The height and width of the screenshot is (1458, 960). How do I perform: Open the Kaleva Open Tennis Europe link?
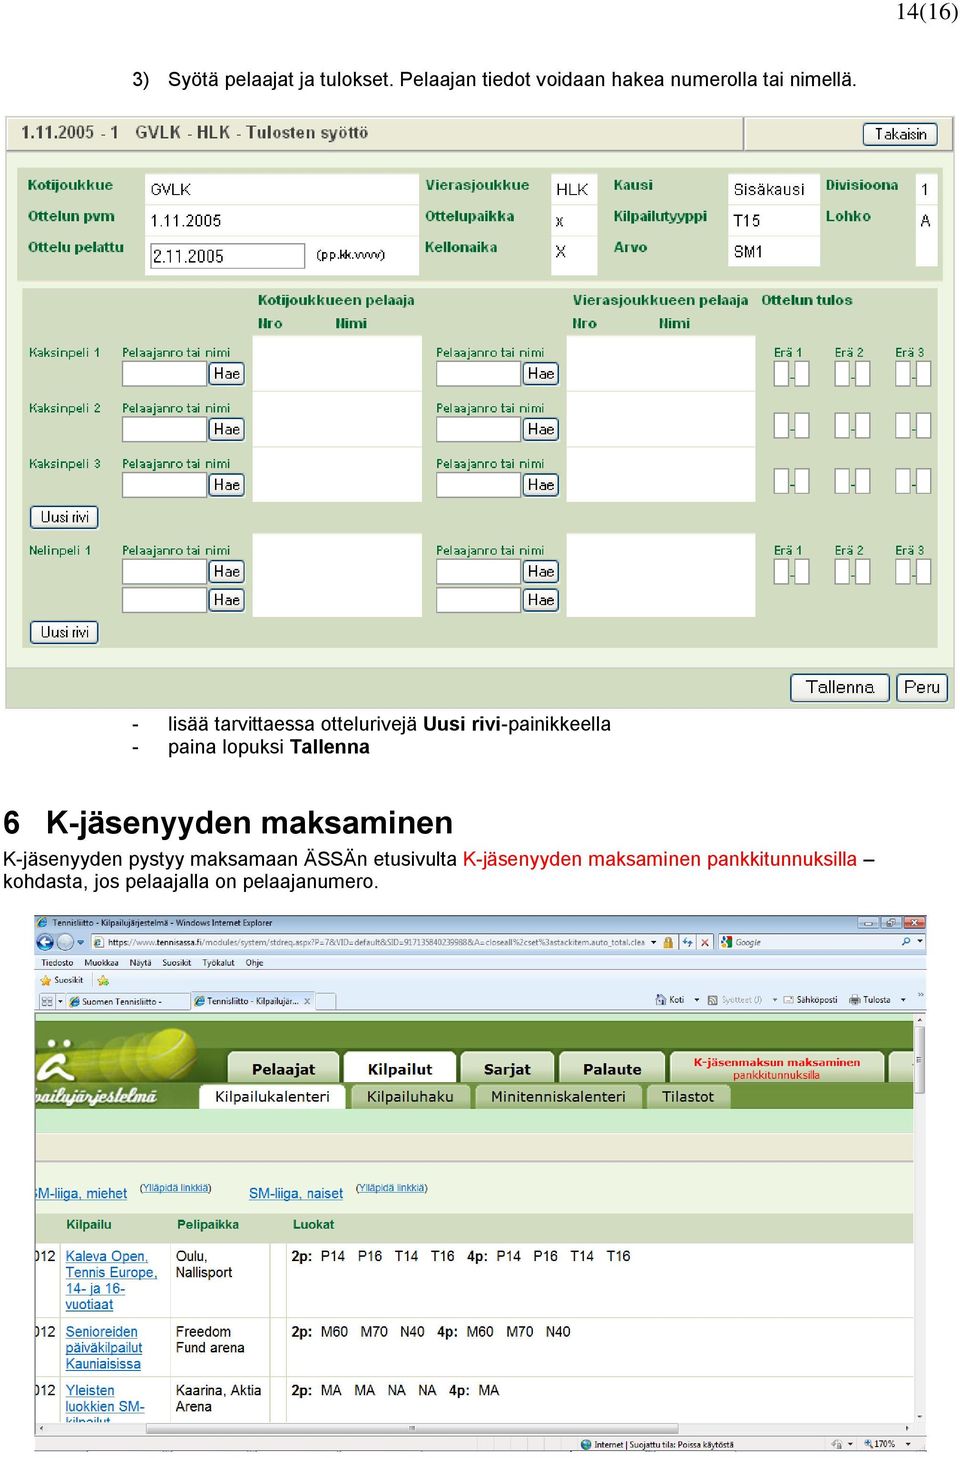pos(110,1280)
